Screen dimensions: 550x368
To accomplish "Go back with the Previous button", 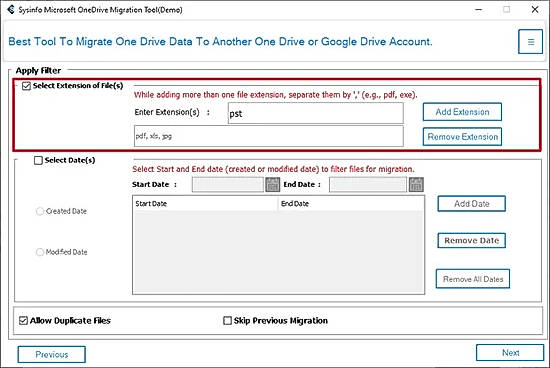I will click(x=52, y=354).
